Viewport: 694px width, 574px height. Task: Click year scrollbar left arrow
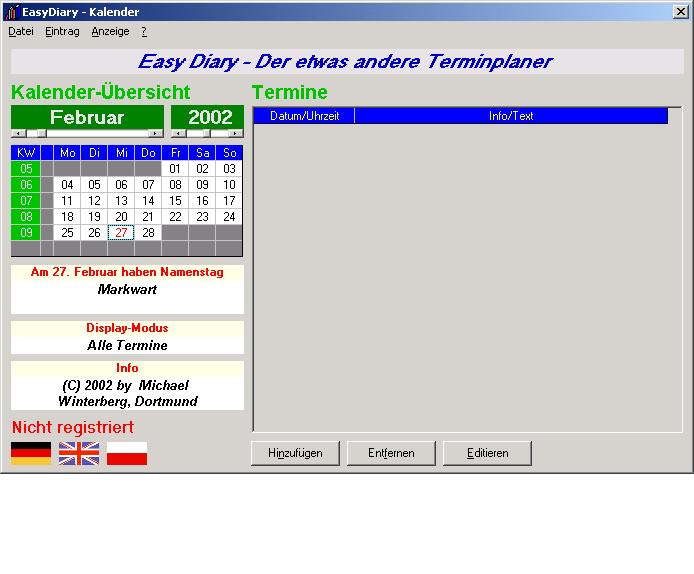[178, 133]
